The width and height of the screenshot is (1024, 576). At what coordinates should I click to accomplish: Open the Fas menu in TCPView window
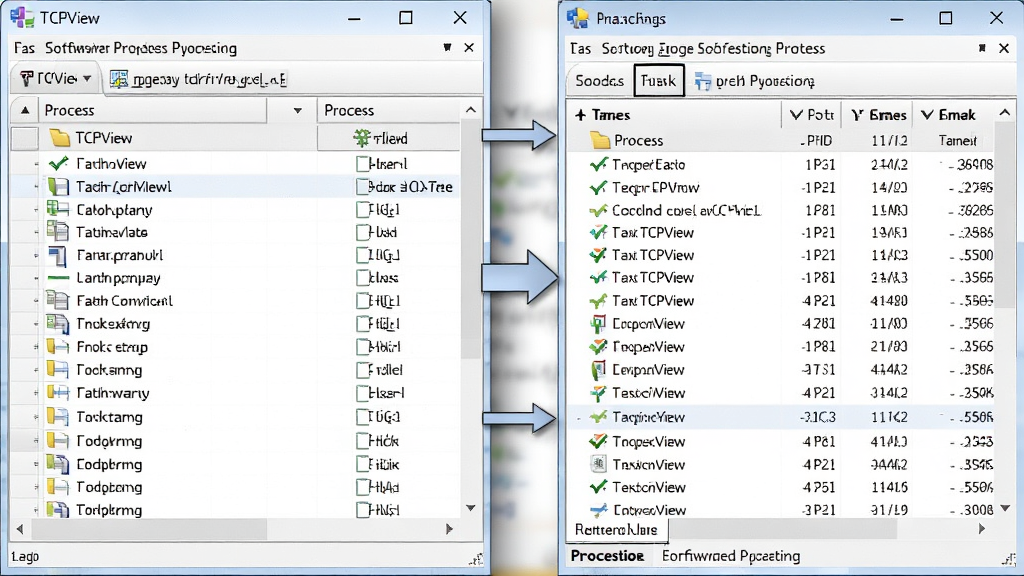[x=24, y=48]
